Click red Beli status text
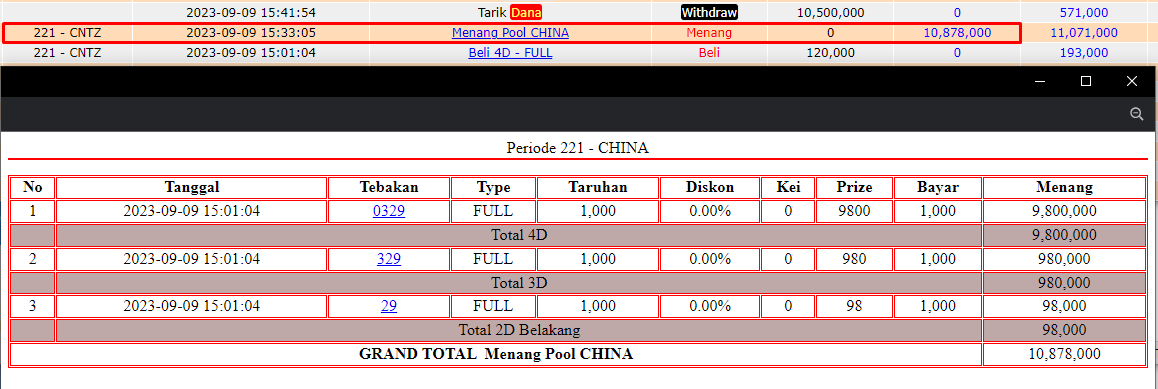Screen dimensions: 1158x389 (x=709, y=52)
